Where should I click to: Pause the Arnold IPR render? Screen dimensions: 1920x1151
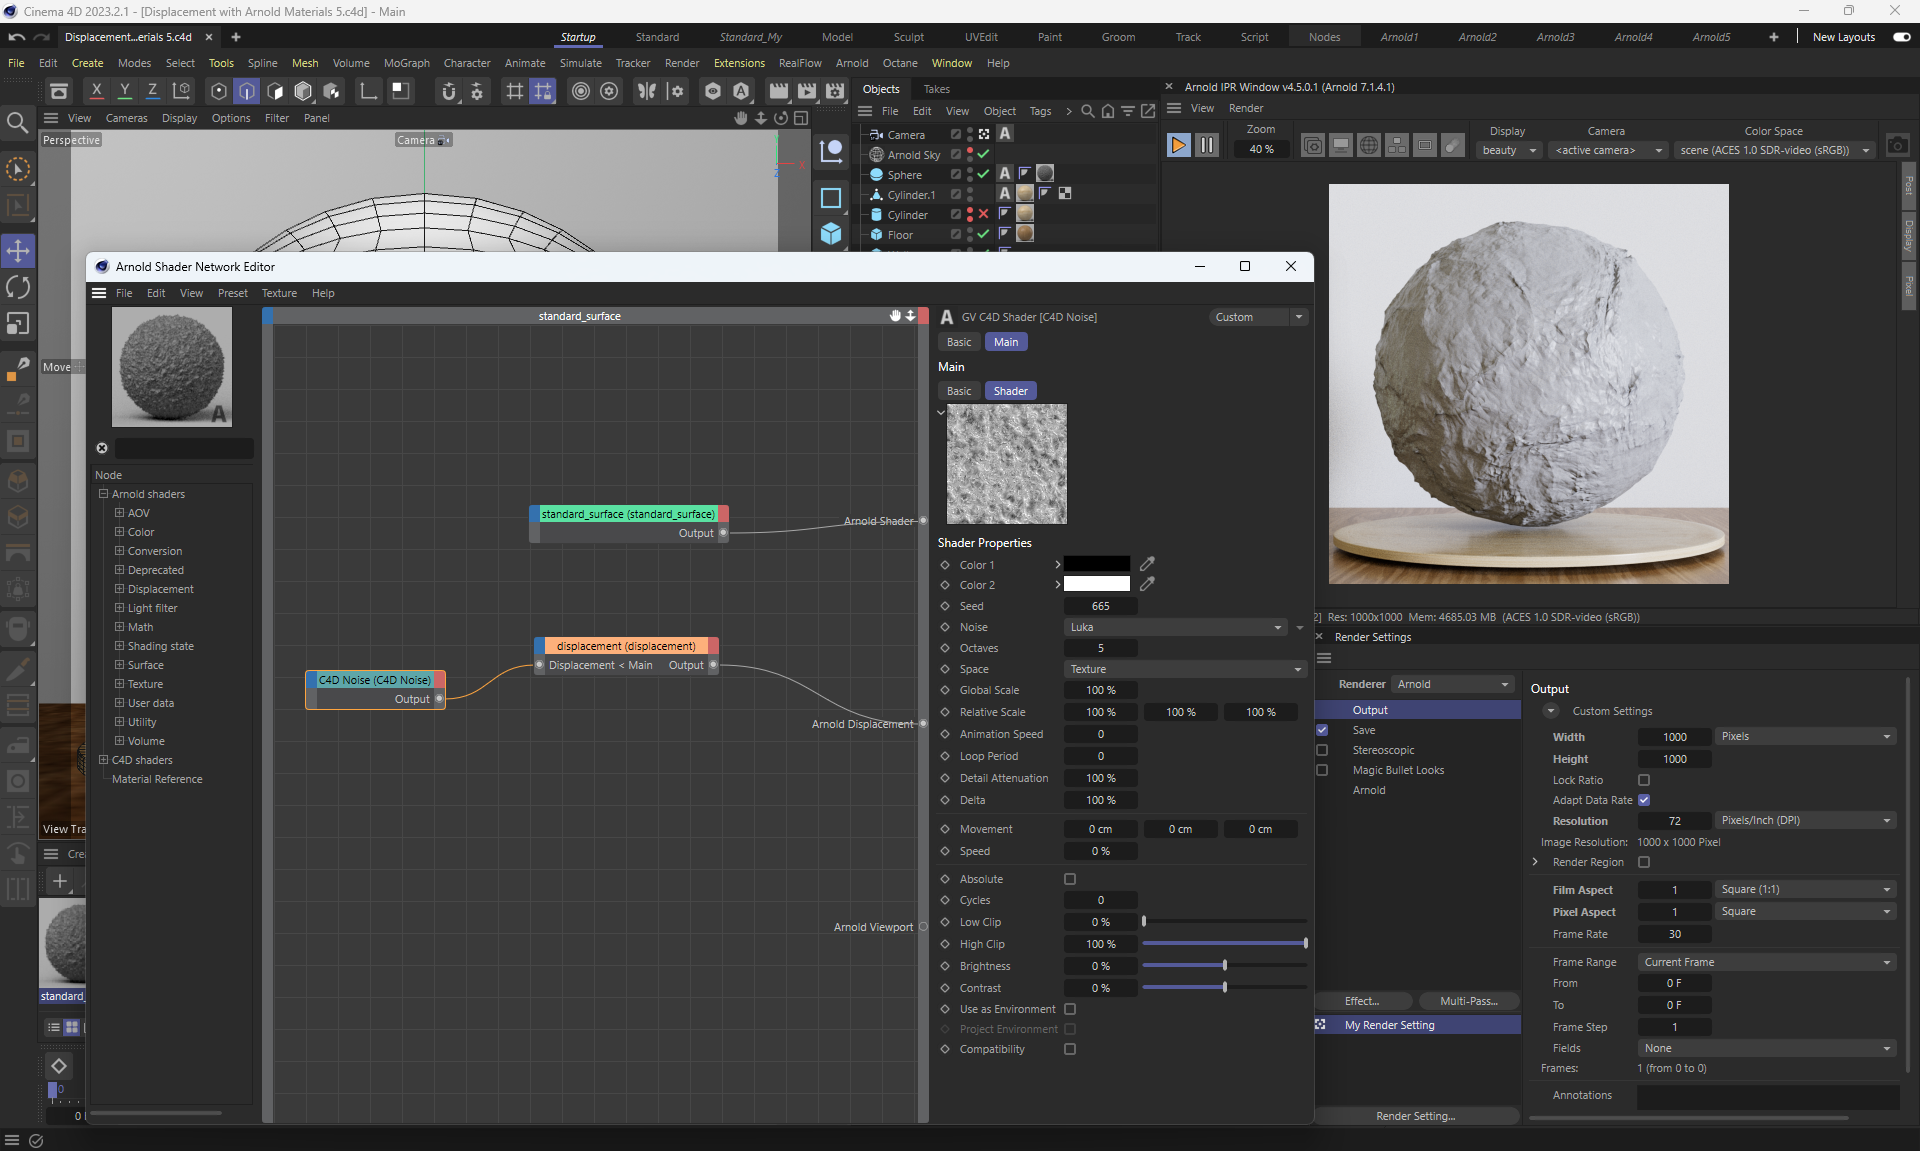[1207, 146]
